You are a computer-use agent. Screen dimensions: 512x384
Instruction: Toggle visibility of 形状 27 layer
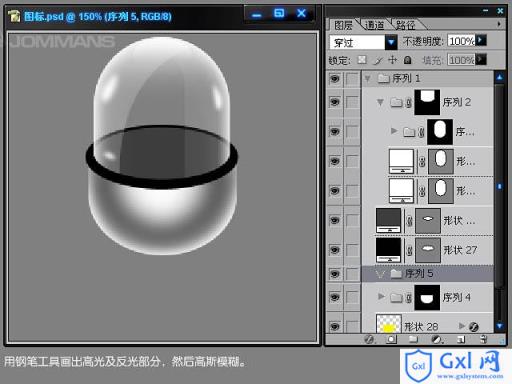[335, 250]
